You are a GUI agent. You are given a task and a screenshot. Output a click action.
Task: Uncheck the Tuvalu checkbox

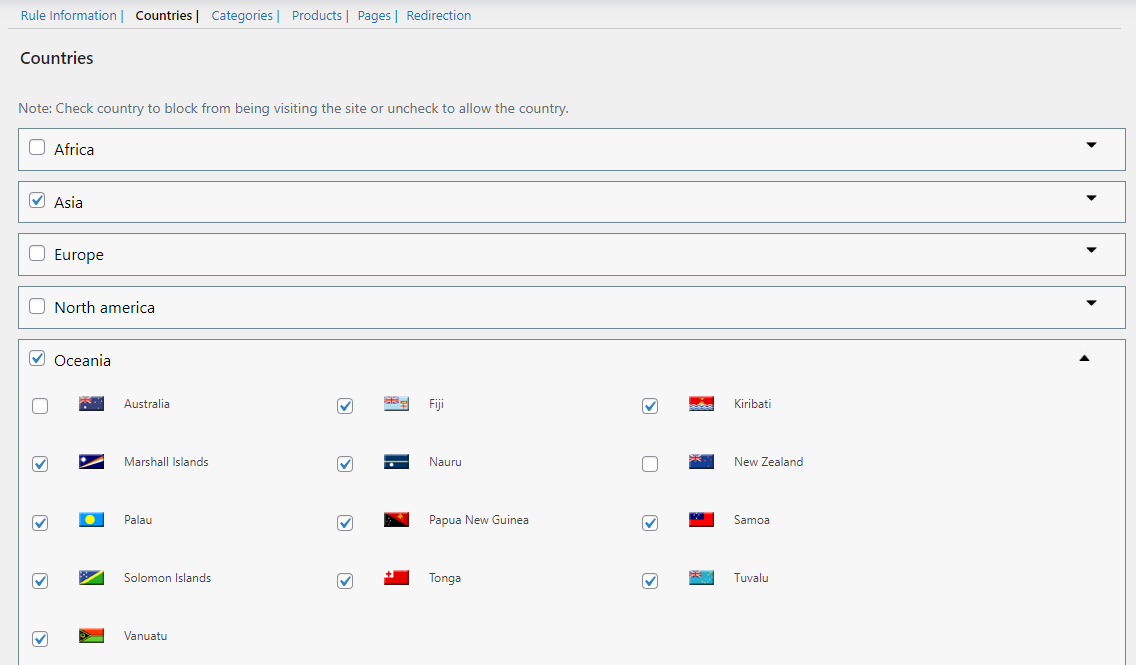click(650, 580)
